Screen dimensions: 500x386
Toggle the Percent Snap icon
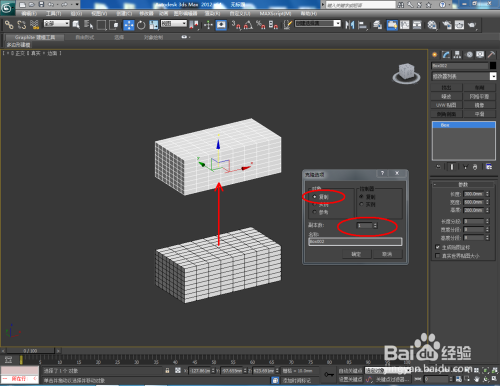coord(261,25)
